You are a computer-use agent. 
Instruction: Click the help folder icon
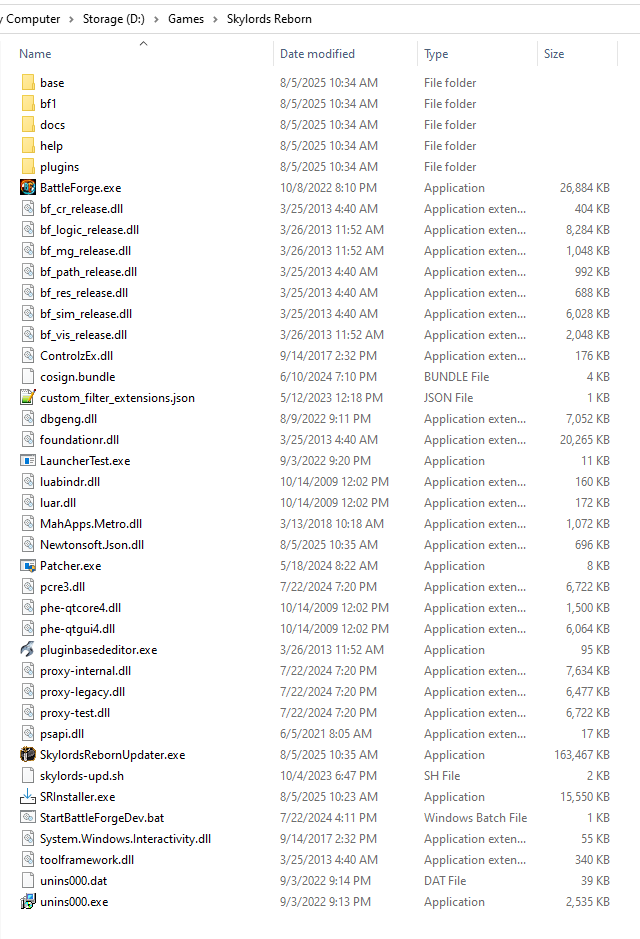pos(28,146)
